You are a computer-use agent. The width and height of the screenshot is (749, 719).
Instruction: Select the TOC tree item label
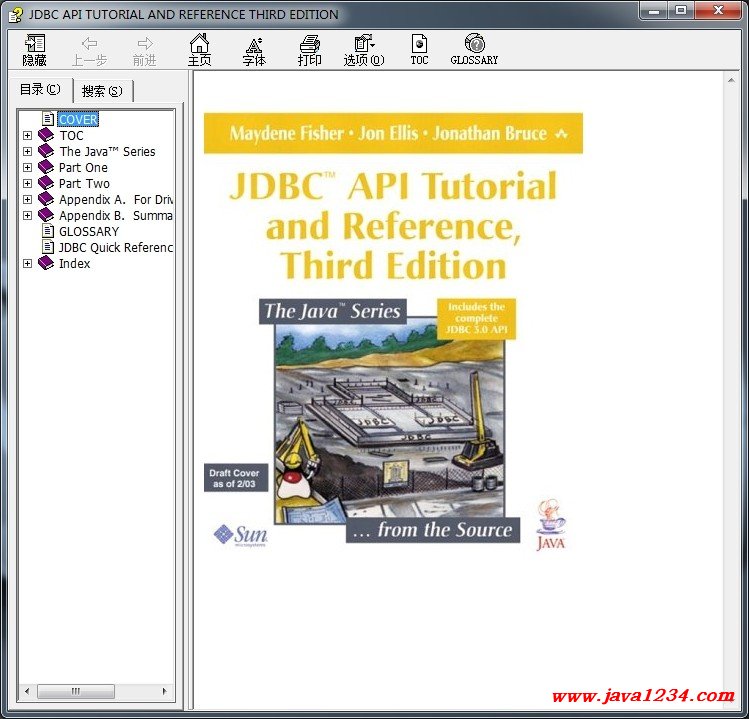[x=71, y=136]
